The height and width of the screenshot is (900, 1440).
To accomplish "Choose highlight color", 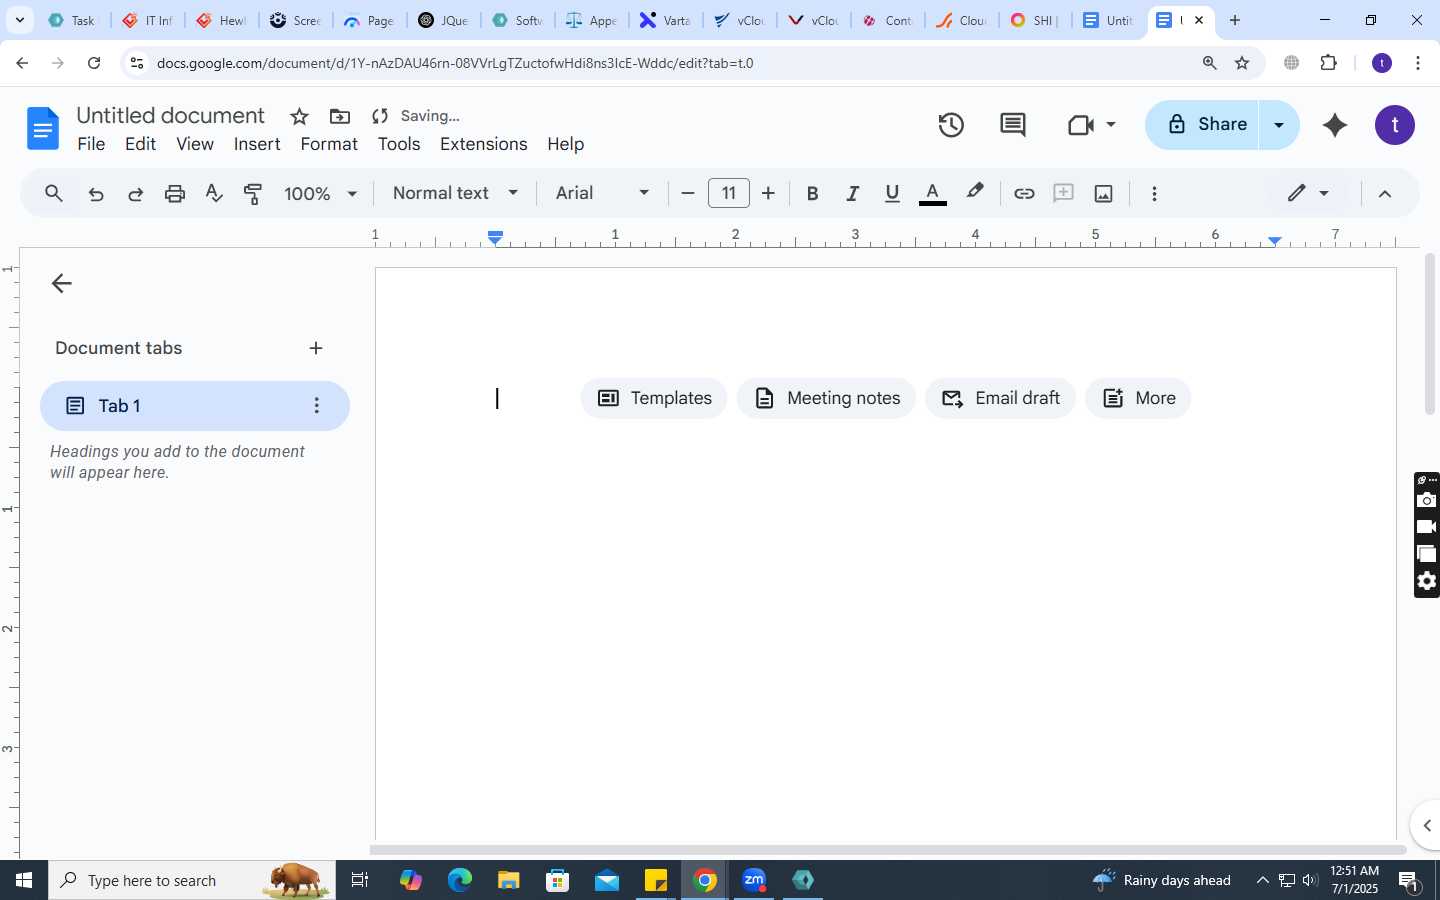I will pos(975,193).
